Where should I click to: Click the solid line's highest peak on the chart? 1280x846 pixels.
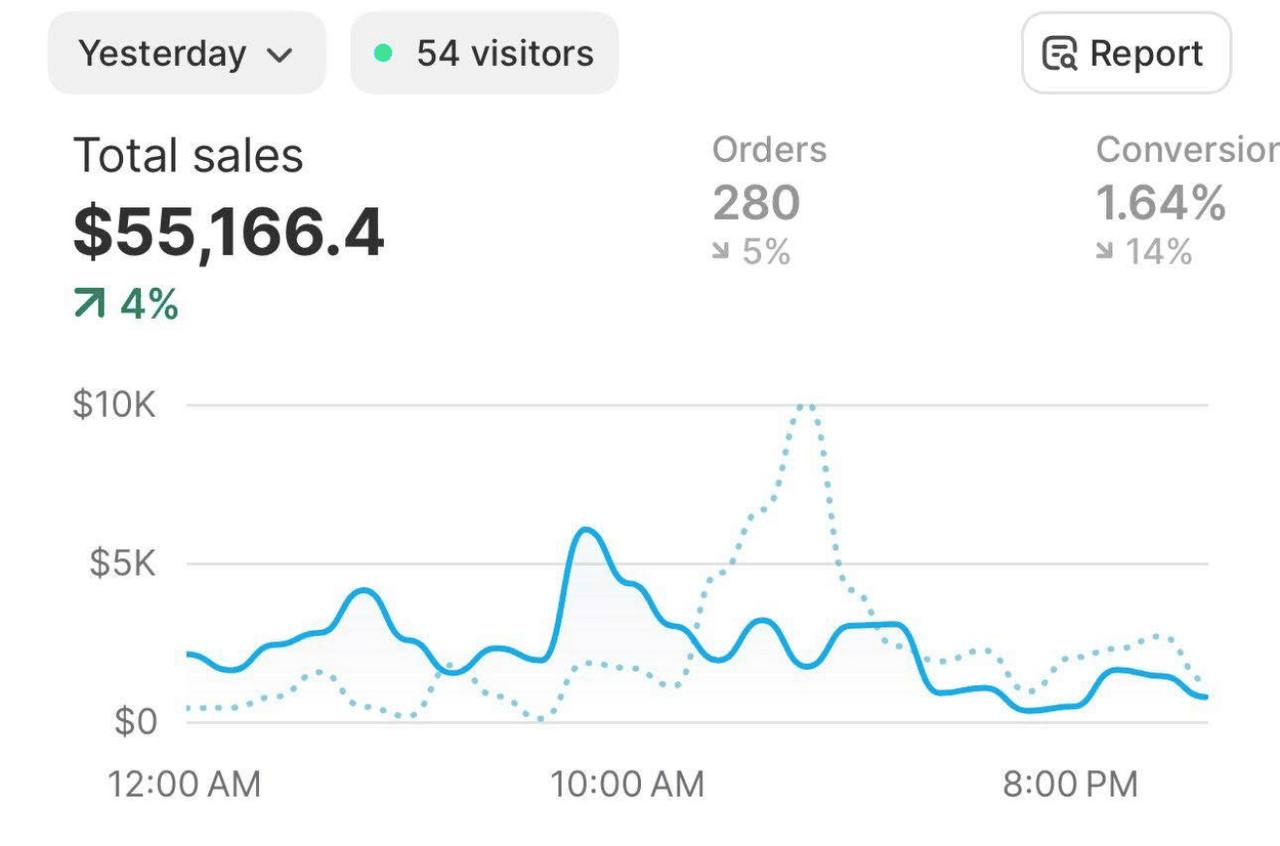pos(587,530)
